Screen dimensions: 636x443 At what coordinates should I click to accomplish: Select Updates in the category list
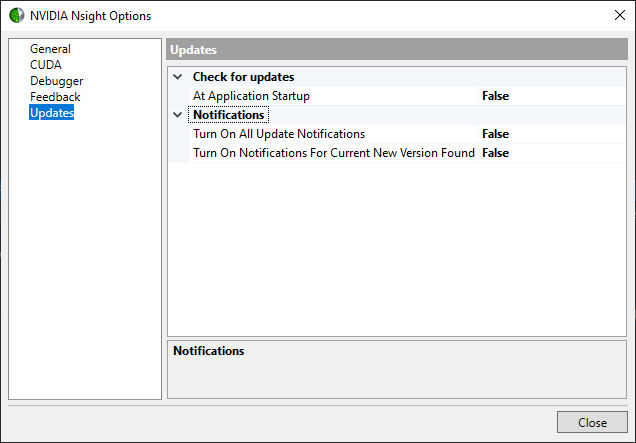tap(52, 113)
